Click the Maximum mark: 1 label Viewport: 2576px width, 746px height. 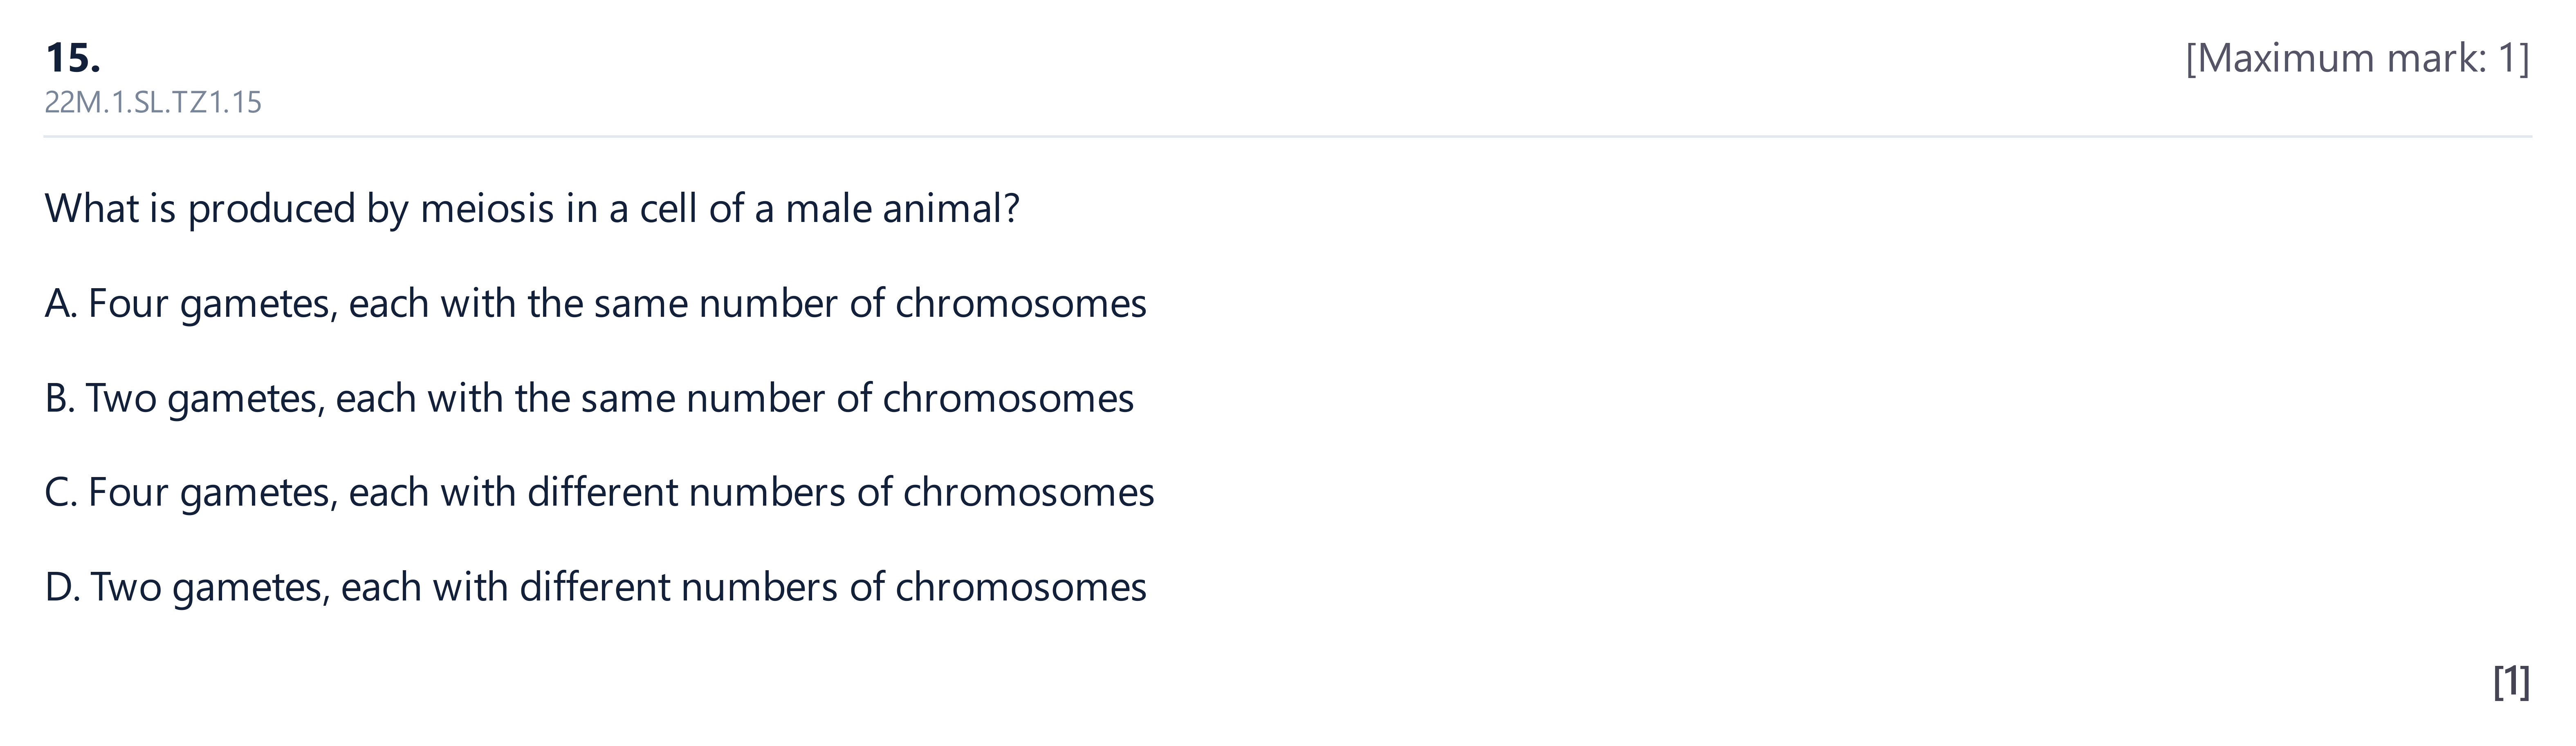pos(2357,58)
